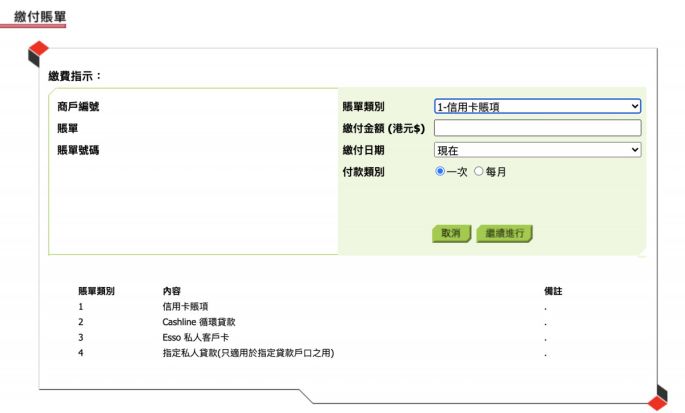Click the 商戶編號 label
The width and height of the screenshot is (685, 413).
point(78,106)
